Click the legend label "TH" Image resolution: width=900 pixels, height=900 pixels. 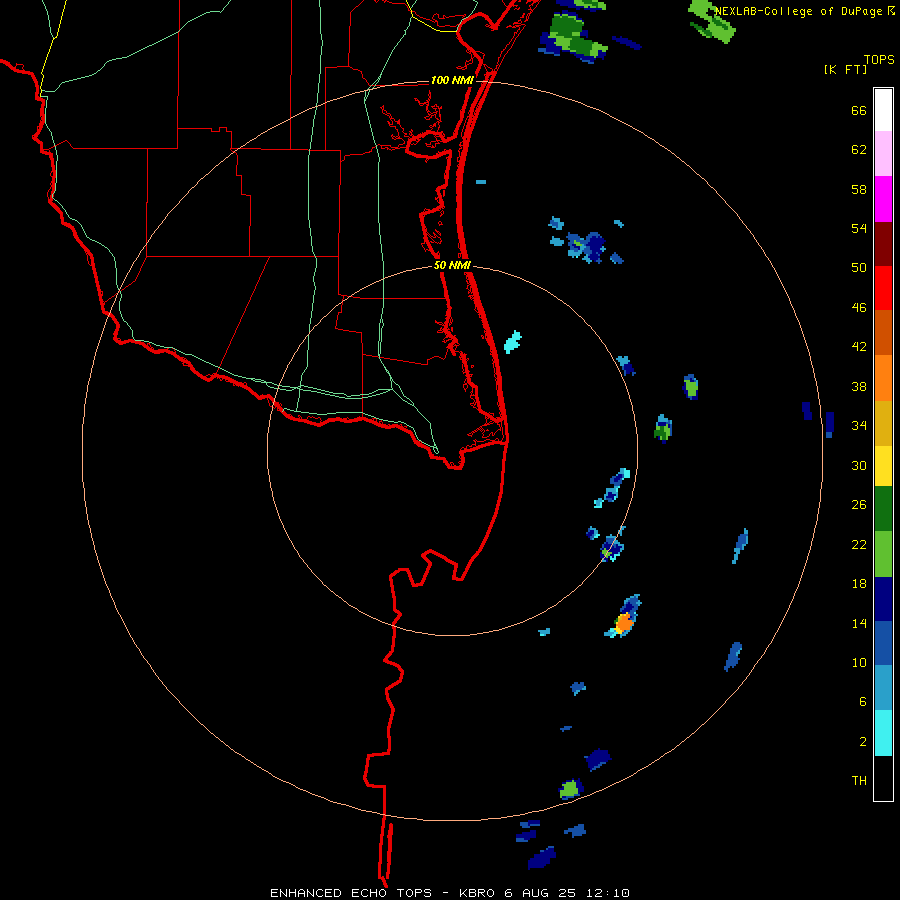859,780
